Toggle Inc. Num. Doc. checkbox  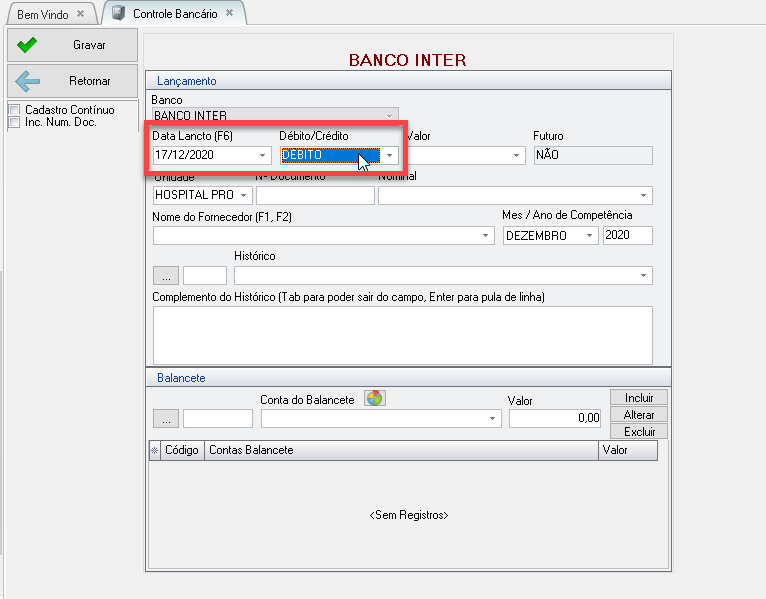[x=15, y=122]
